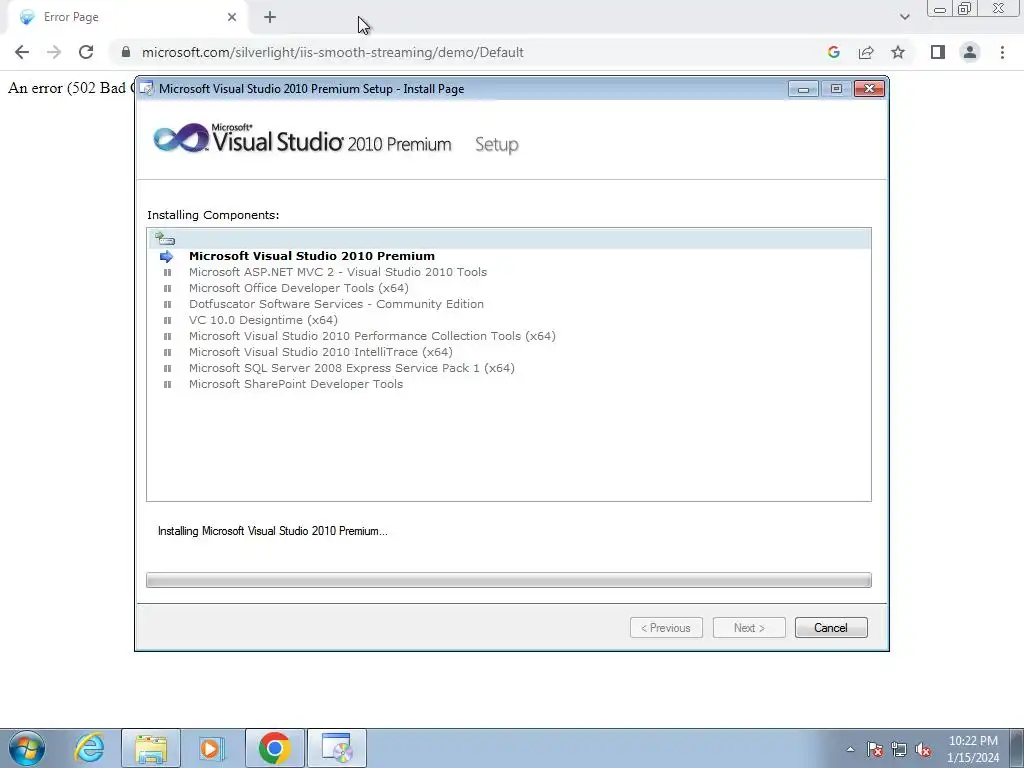Viewport: 1024px width, 768px height.
Task: Click the disabled Next button
Action: click(x=749, y=628)
